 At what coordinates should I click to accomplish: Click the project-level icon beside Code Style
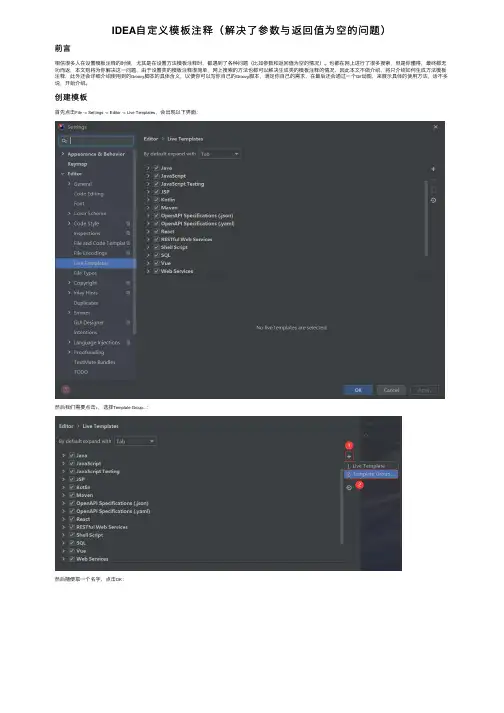coord(128,224)
